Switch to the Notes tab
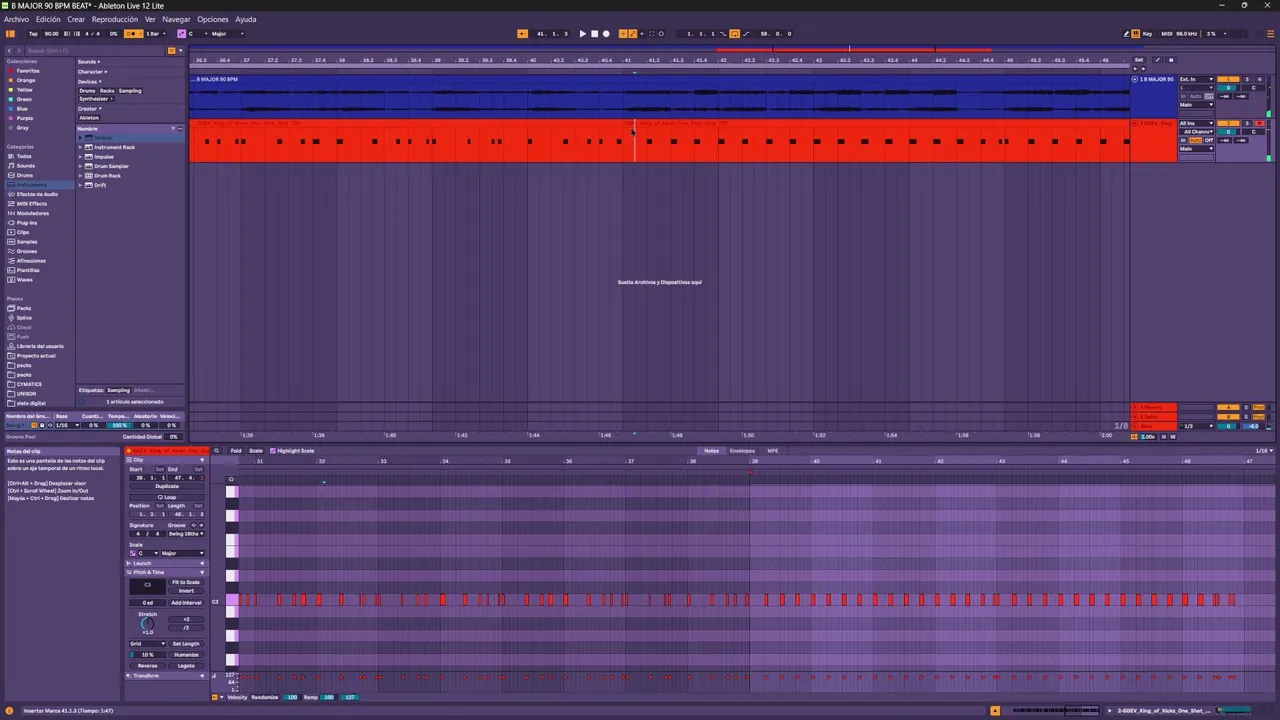Image resolution: width=1280 pixels, height=720 pixels. pyautogui.click(x=711, y=451)
